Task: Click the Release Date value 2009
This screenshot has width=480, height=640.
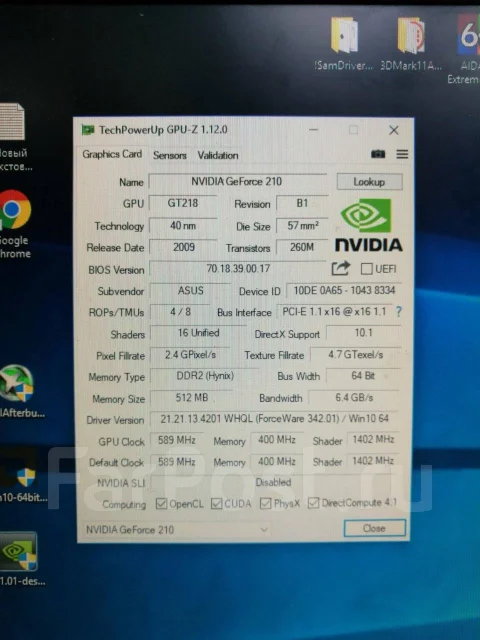Action: pos(183,247)
